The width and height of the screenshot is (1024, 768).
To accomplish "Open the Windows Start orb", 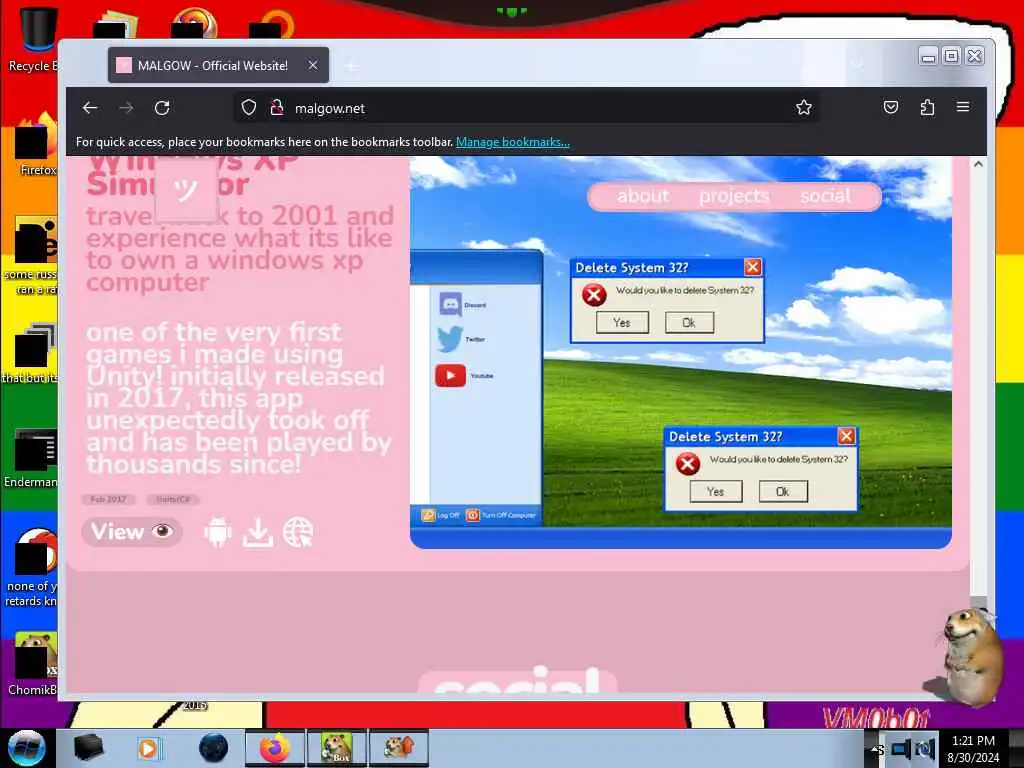I will pos(26,748).
